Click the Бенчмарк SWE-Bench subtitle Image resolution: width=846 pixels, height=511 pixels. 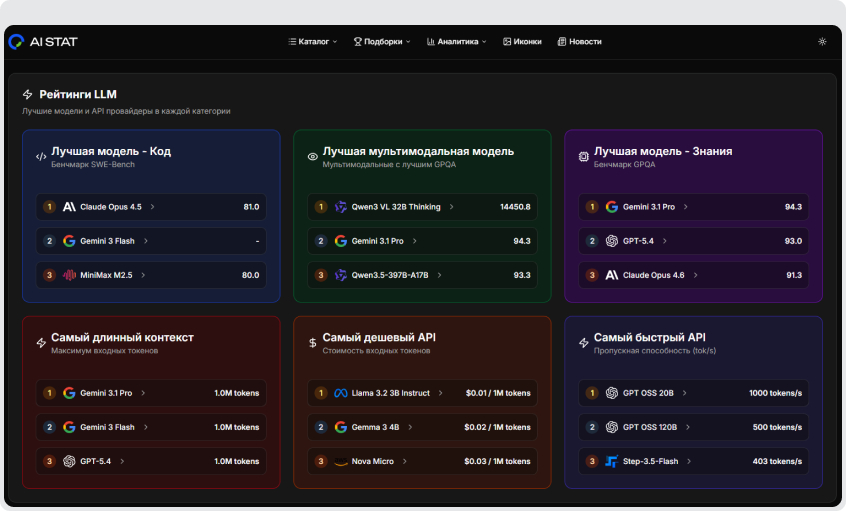point(93,165)
